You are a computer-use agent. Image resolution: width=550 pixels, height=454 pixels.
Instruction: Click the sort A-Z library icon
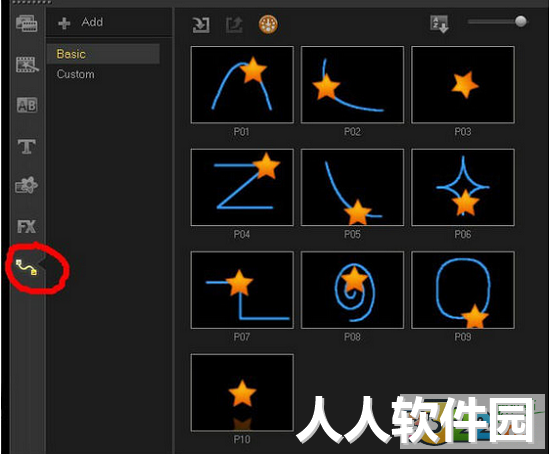439,24
